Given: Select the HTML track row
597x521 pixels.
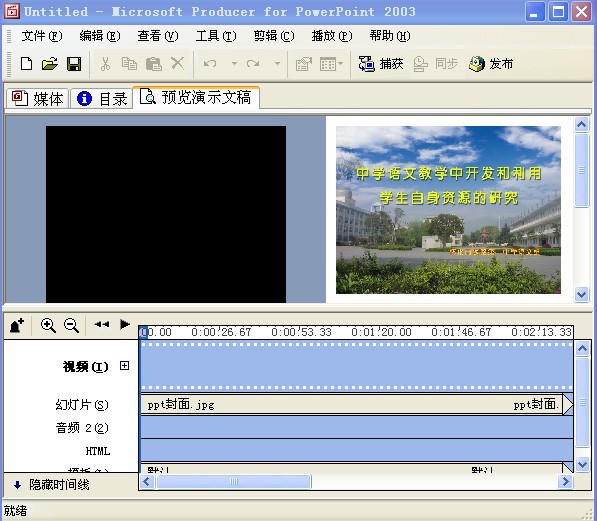Looking at the screenshot, I should (x=357, y=450).
